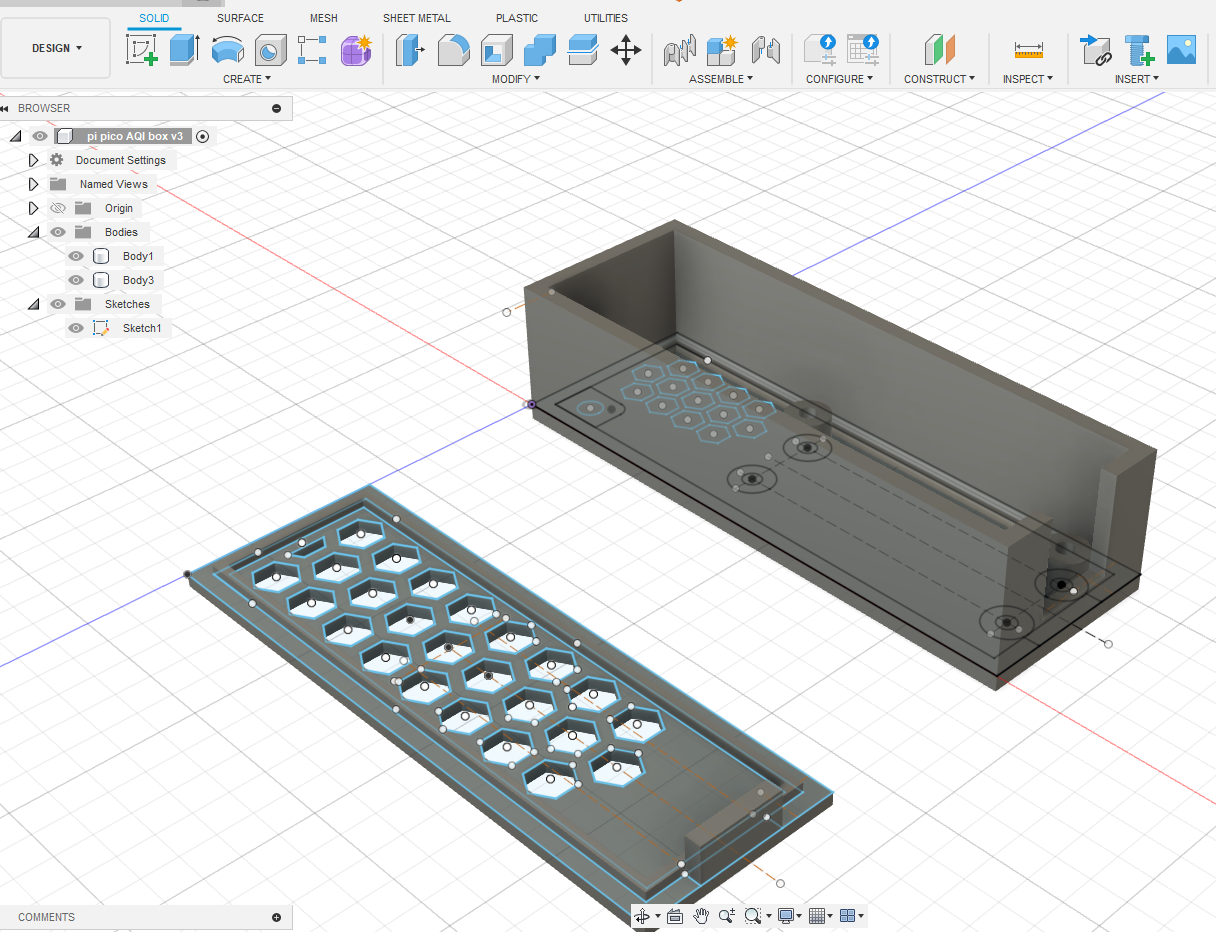Image resolution: width=1216 pixels, height=932 pixels.
Task: Switch to the SHEET METAL tab
Action: tap(416, 18)
